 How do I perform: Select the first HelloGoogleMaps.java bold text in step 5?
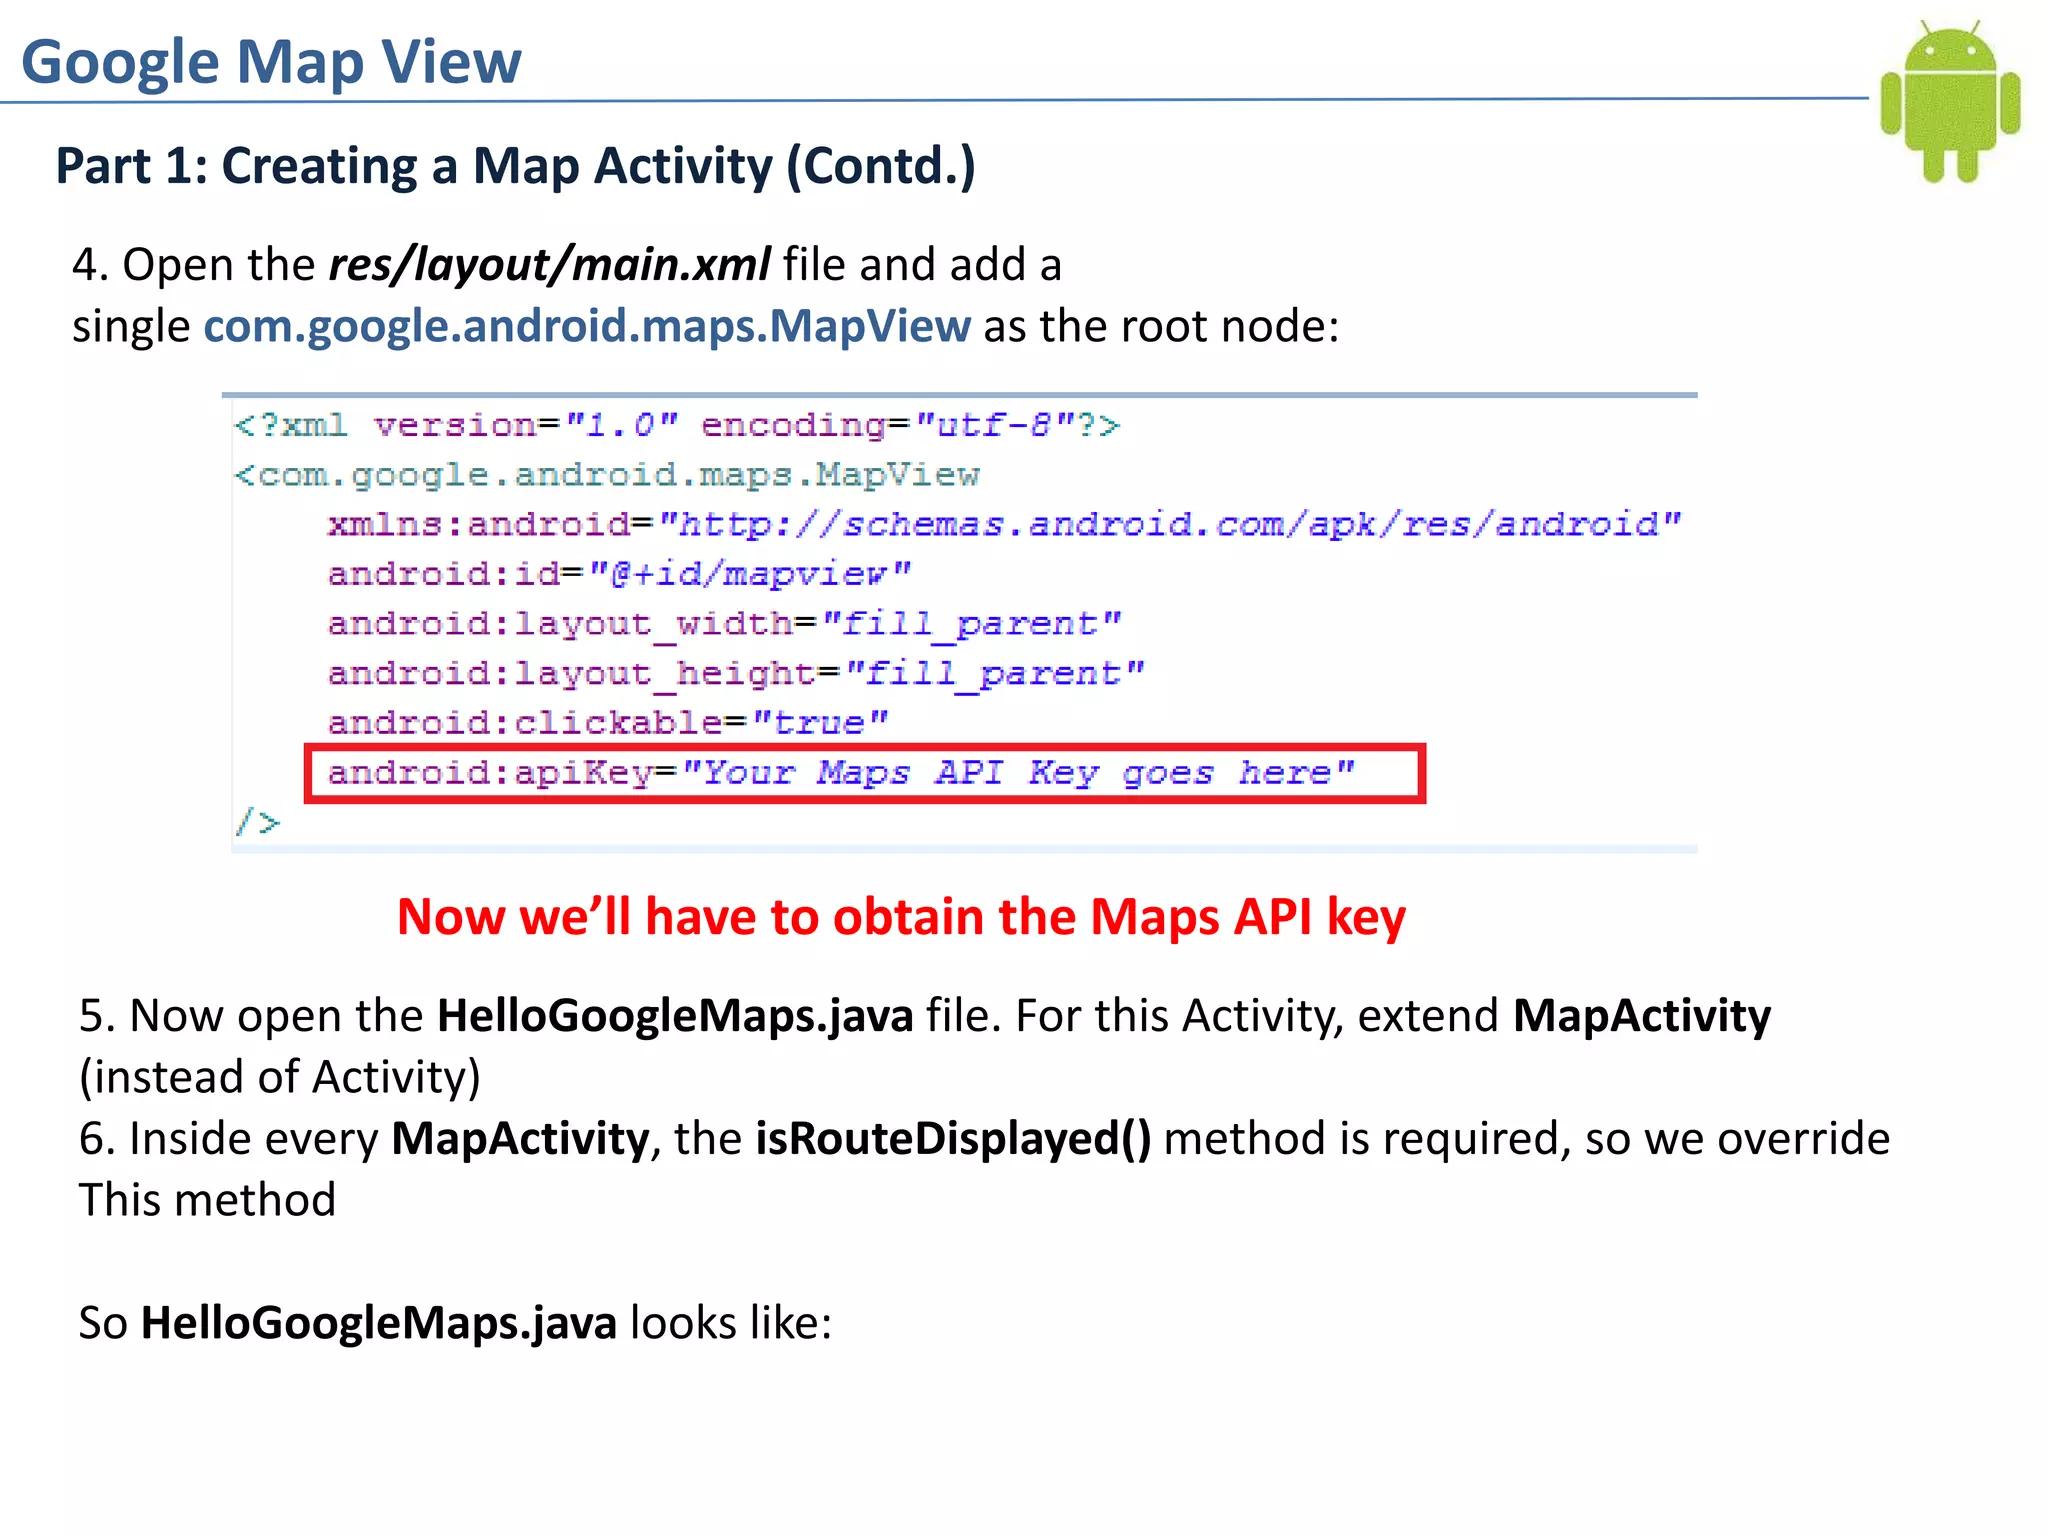[x=675, y=1016]
